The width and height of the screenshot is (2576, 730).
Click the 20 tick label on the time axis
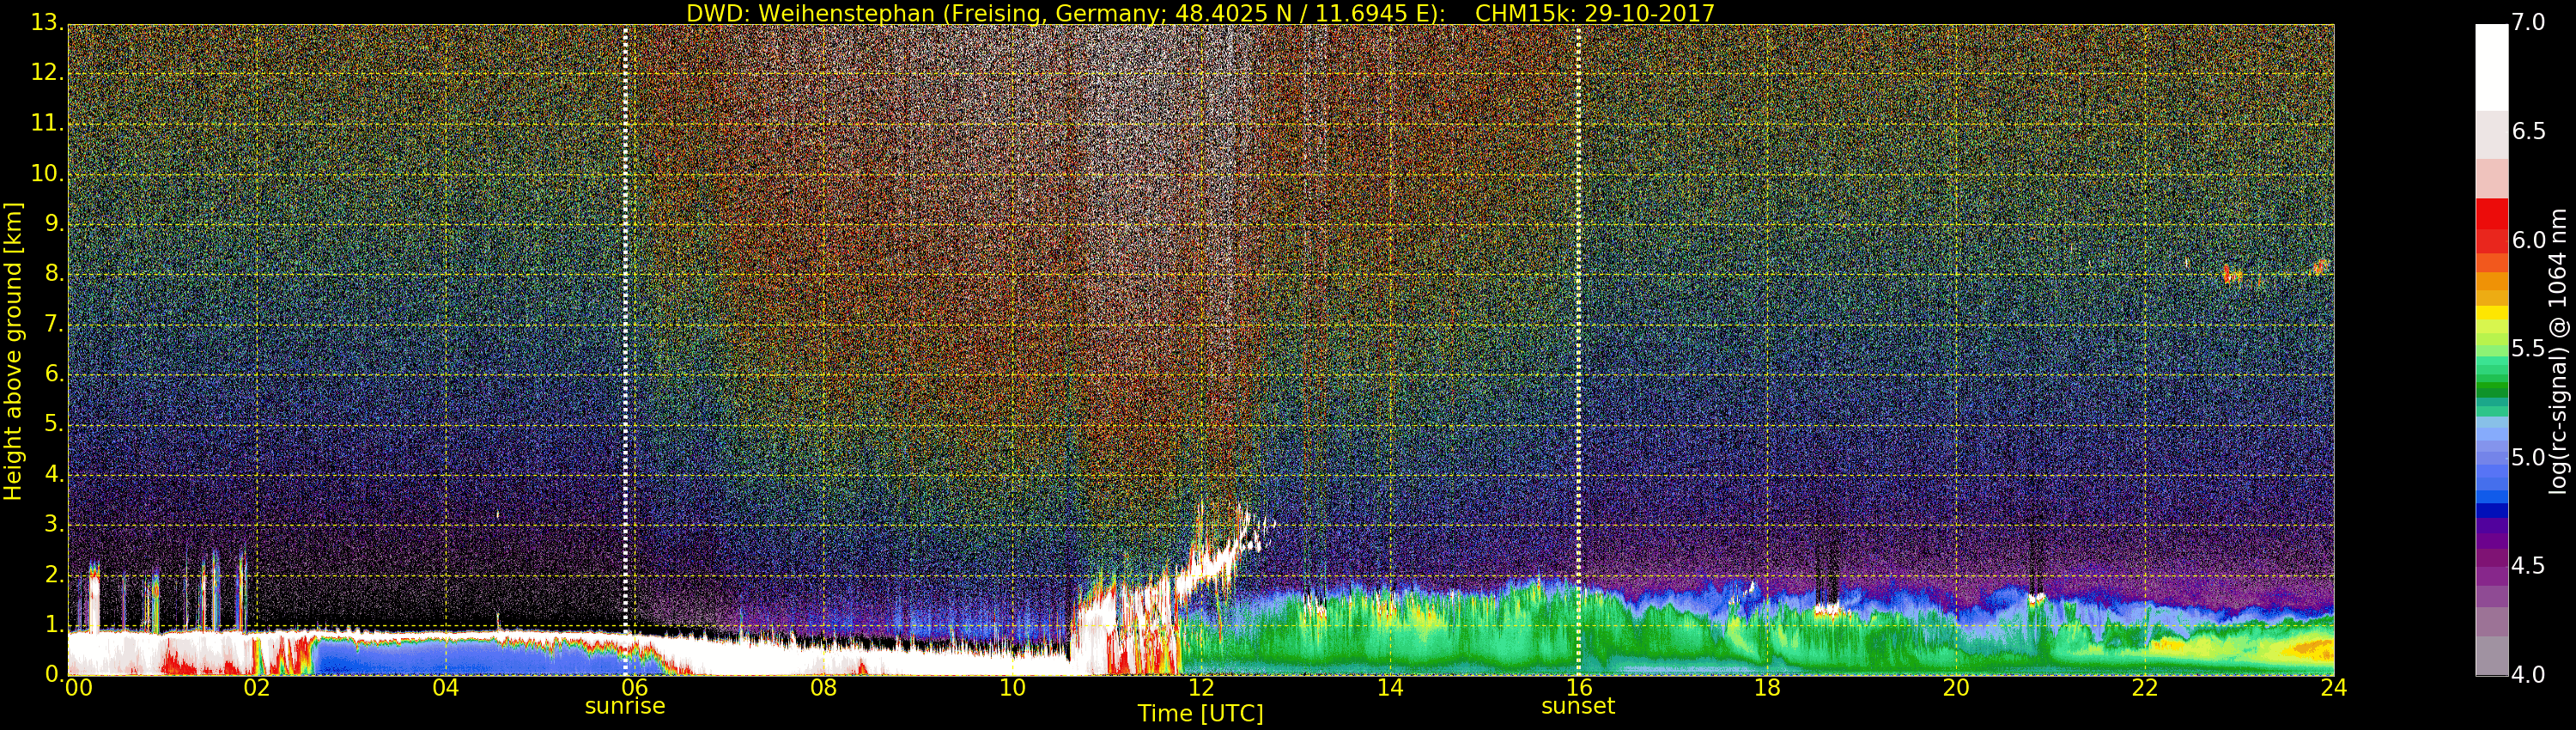click(1955, 688)
